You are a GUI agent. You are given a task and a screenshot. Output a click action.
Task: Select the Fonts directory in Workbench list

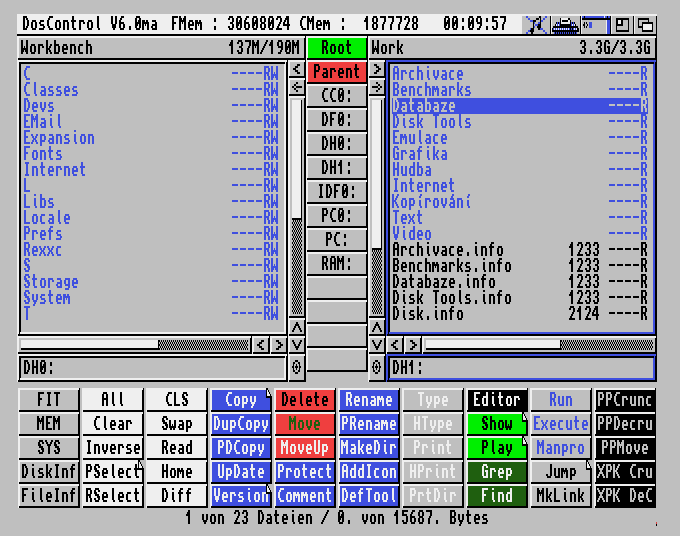coord(150,154)
